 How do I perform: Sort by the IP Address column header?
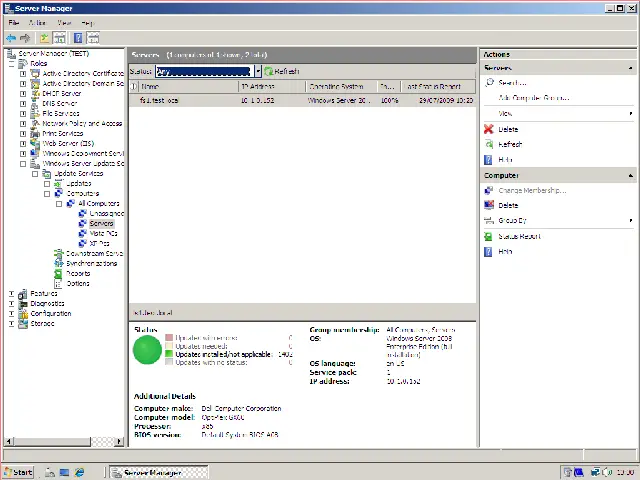pyautogui.click(x=272, y=87)
